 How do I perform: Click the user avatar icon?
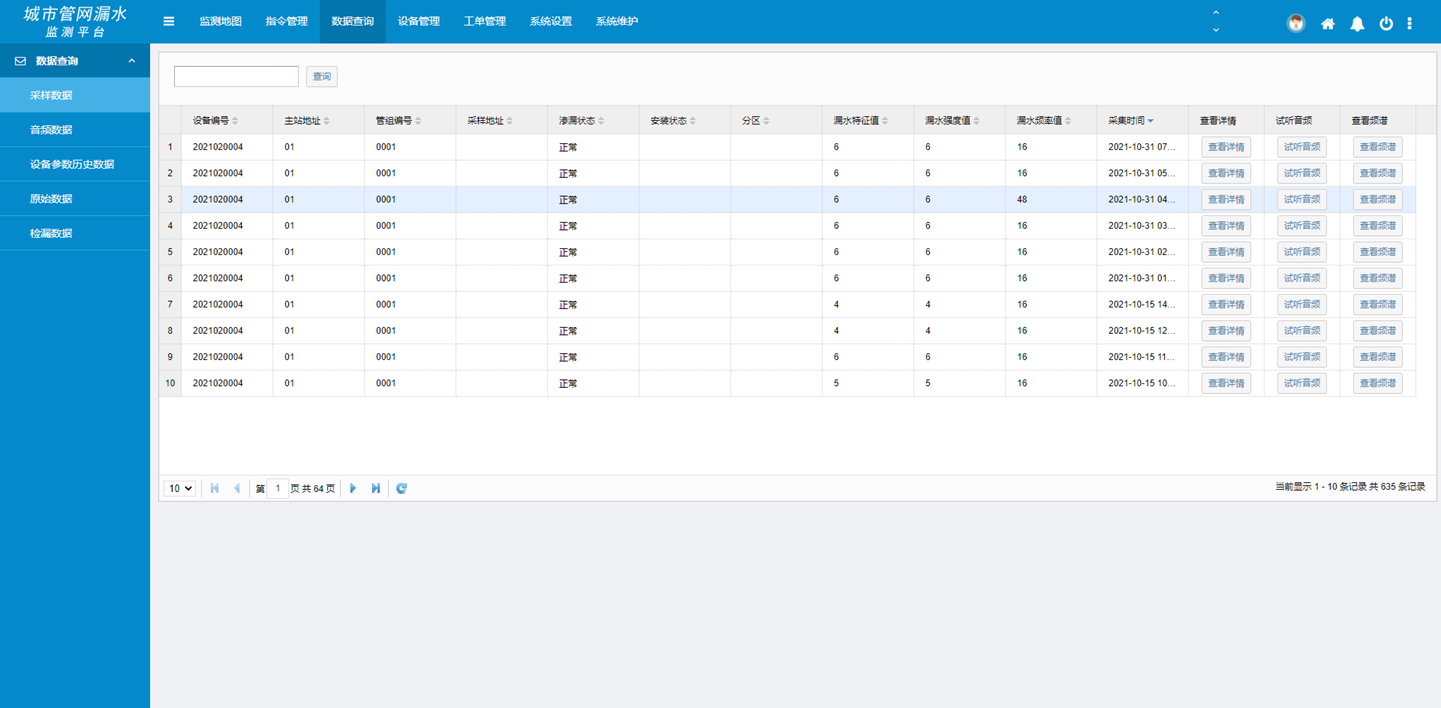click(x=1296, y=24)
